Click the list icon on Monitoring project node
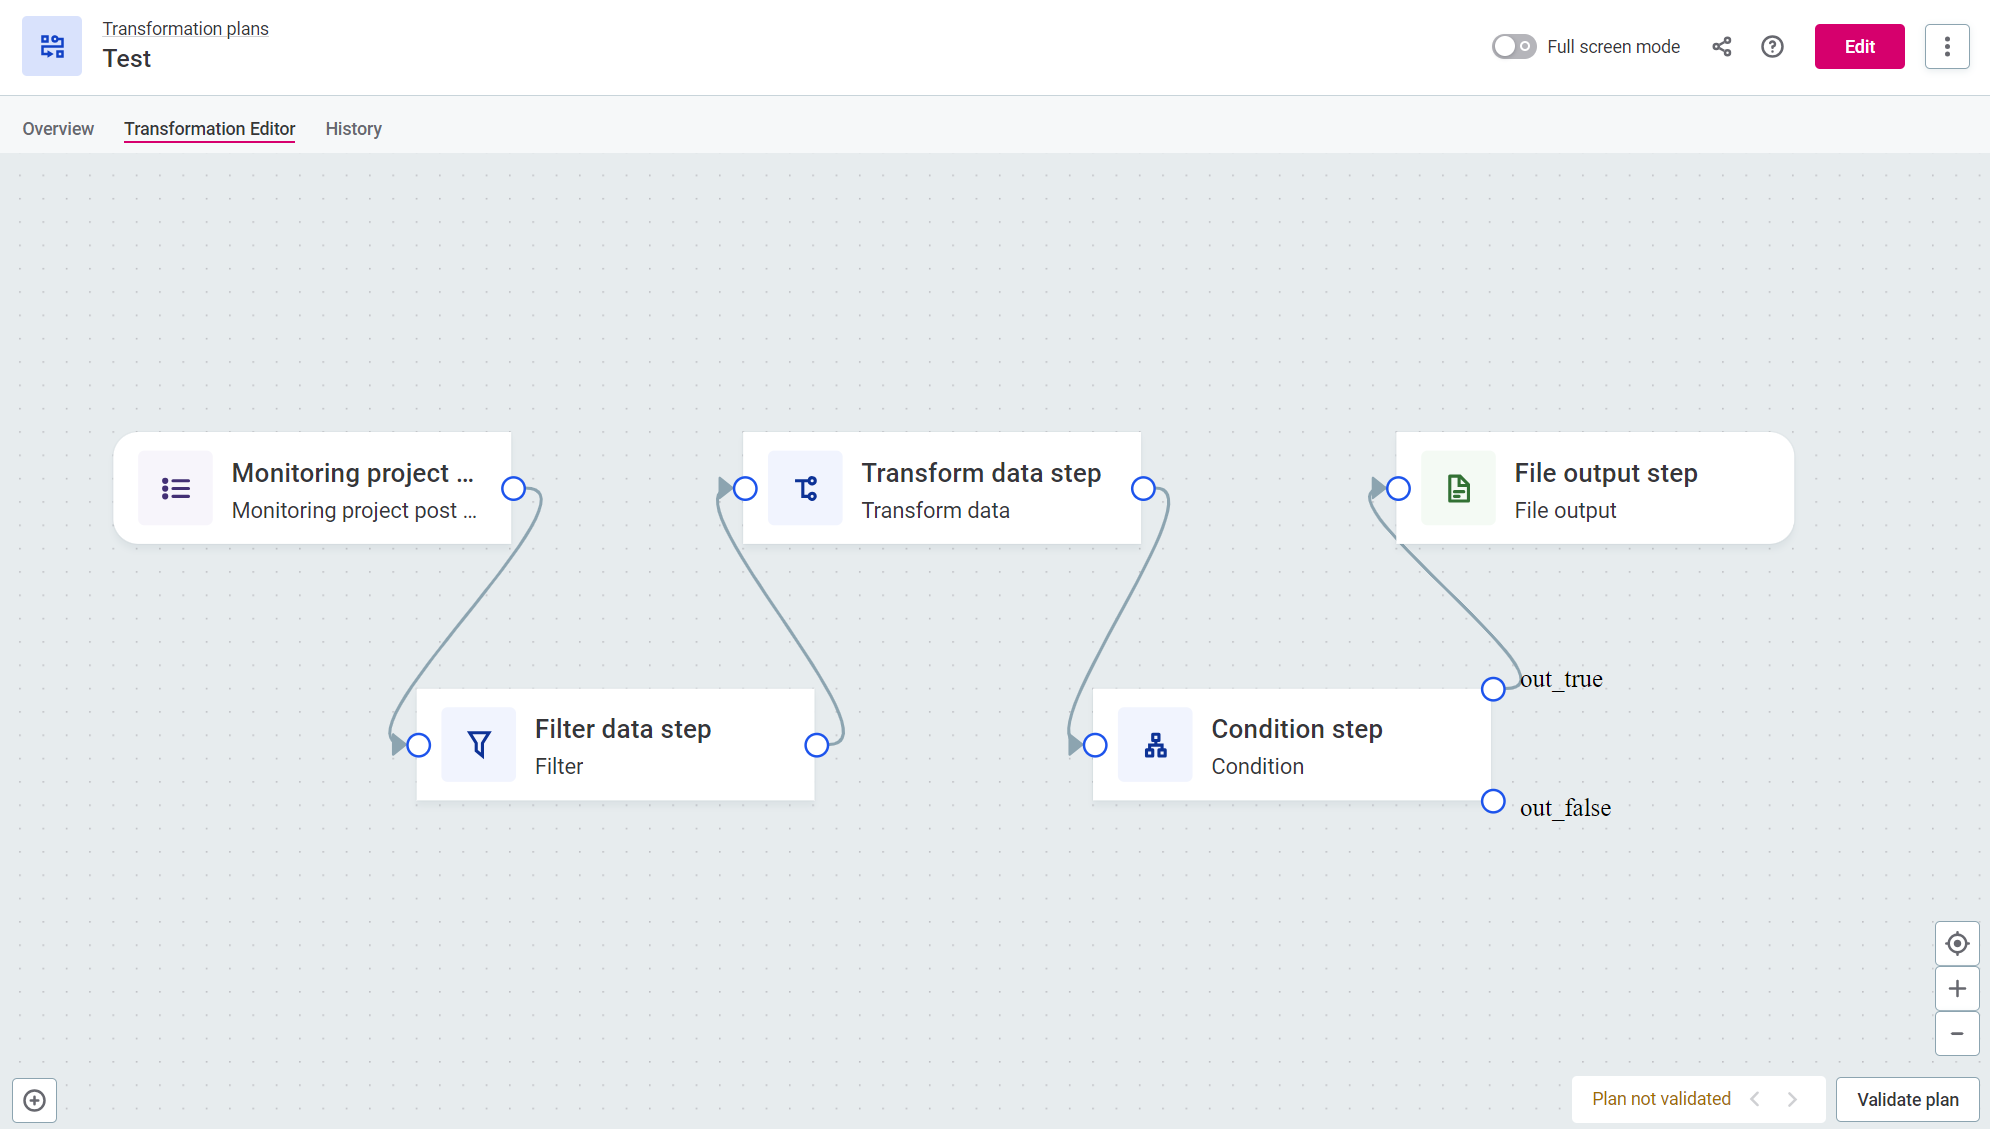Viewport: 1990px width, 1129px height. pyautogui.click(x=176, y=489)
